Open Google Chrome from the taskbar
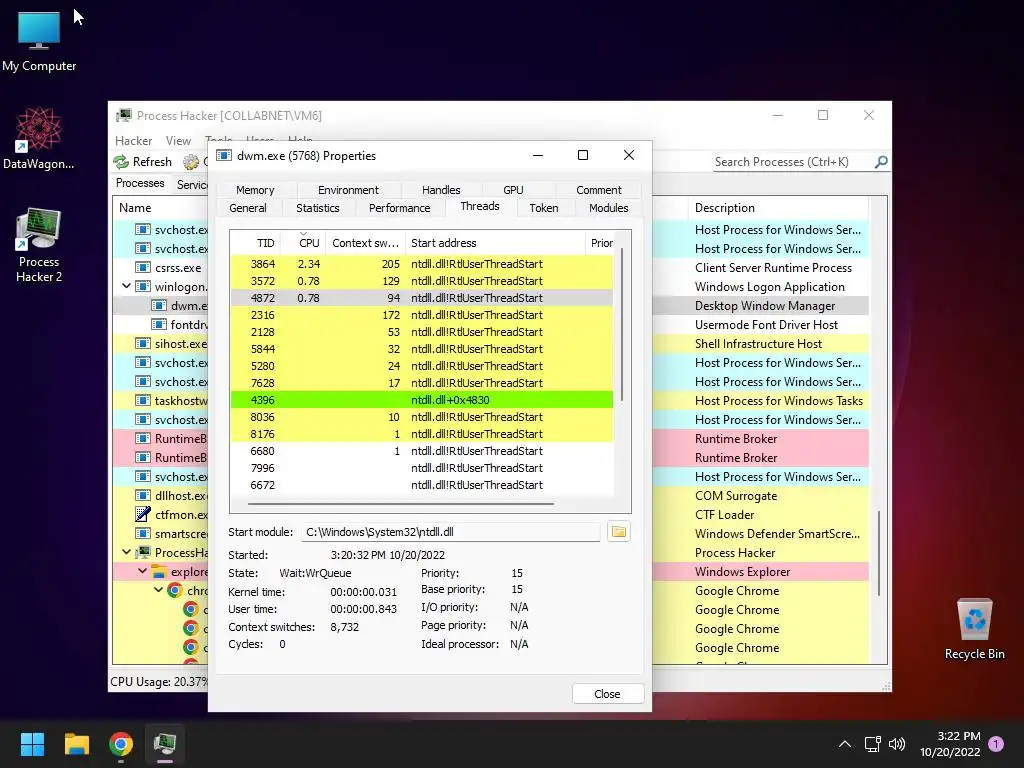Image resolution: width=1024 pixels, height=768 pixels. (x=121, y=744)
